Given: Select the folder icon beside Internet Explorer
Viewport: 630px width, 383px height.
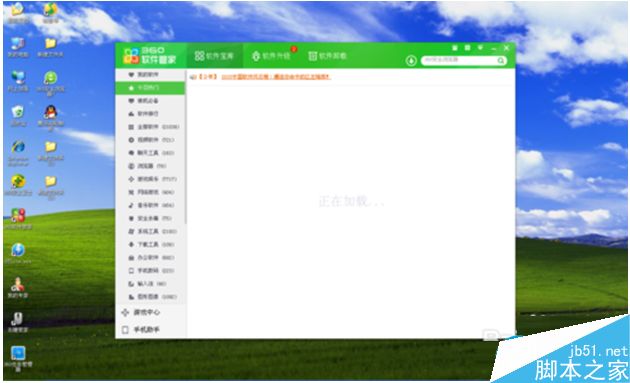Looking at the screenshot, I should click(x=51, y=153).
